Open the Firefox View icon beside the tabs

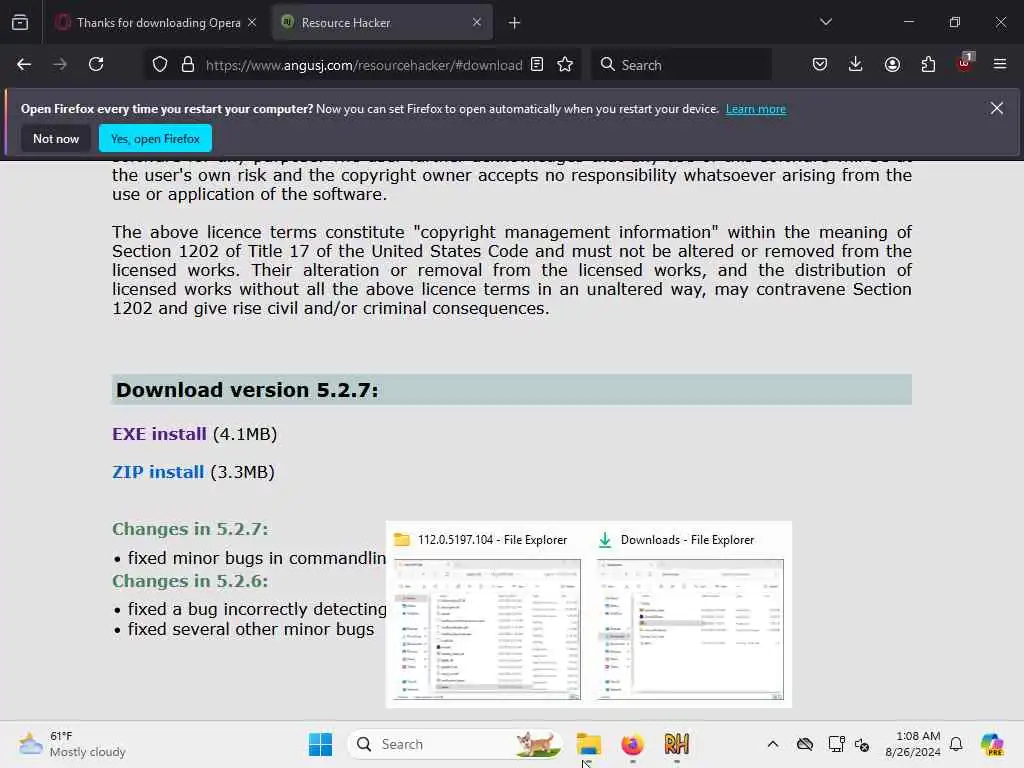[20, 23]
